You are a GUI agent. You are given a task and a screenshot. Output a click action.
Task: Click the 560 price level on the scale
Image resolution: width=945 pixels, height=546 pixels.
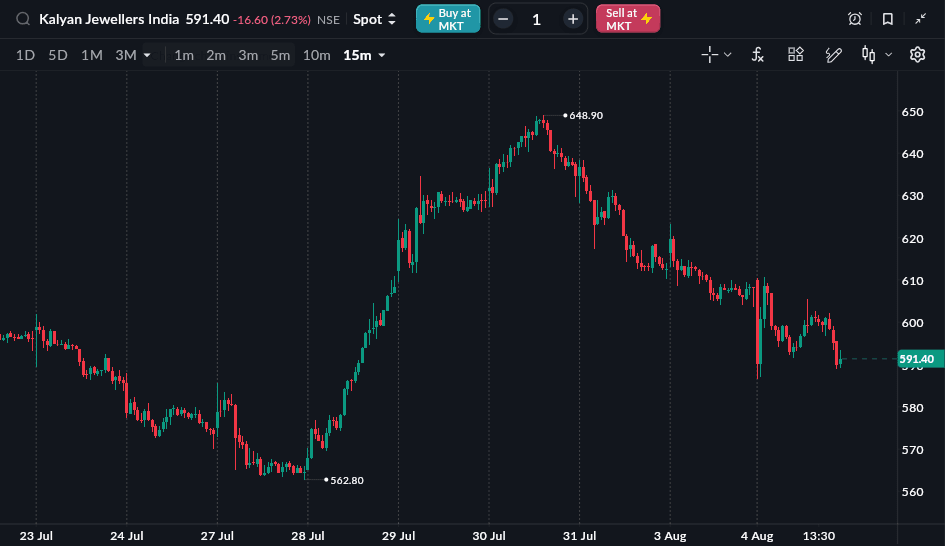coord(912,492)
